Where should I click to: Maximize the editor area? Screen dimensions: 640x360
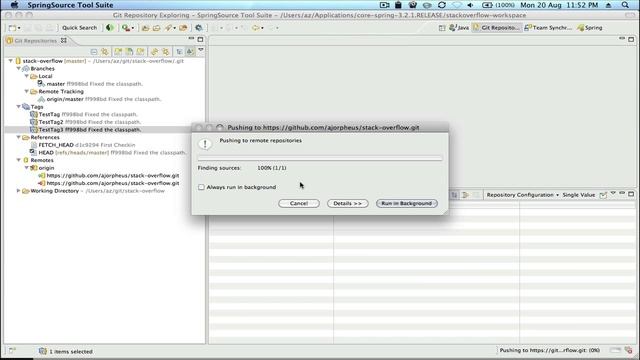pyautogui.click(x=631, y=39)
